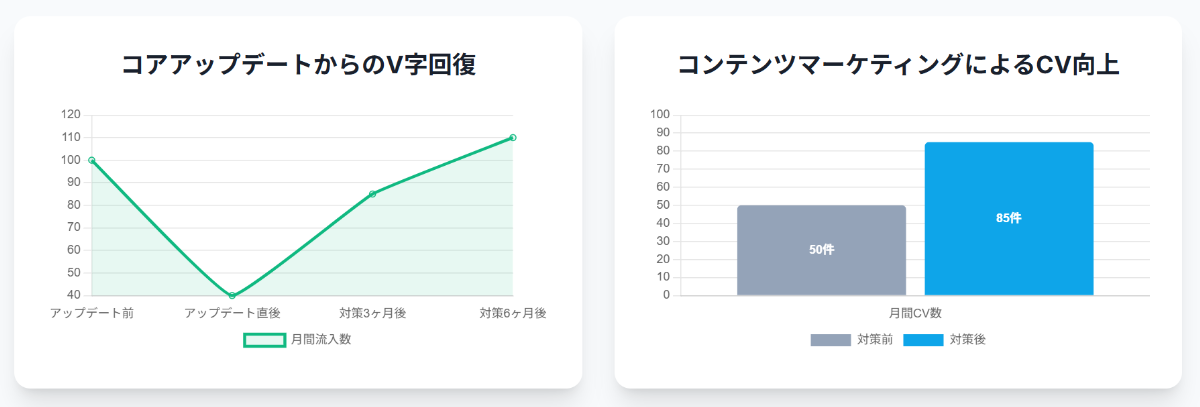Click the アップデート前 x-axis label
The width and height of the screenshot is (1200, 407).
[92, 313]
